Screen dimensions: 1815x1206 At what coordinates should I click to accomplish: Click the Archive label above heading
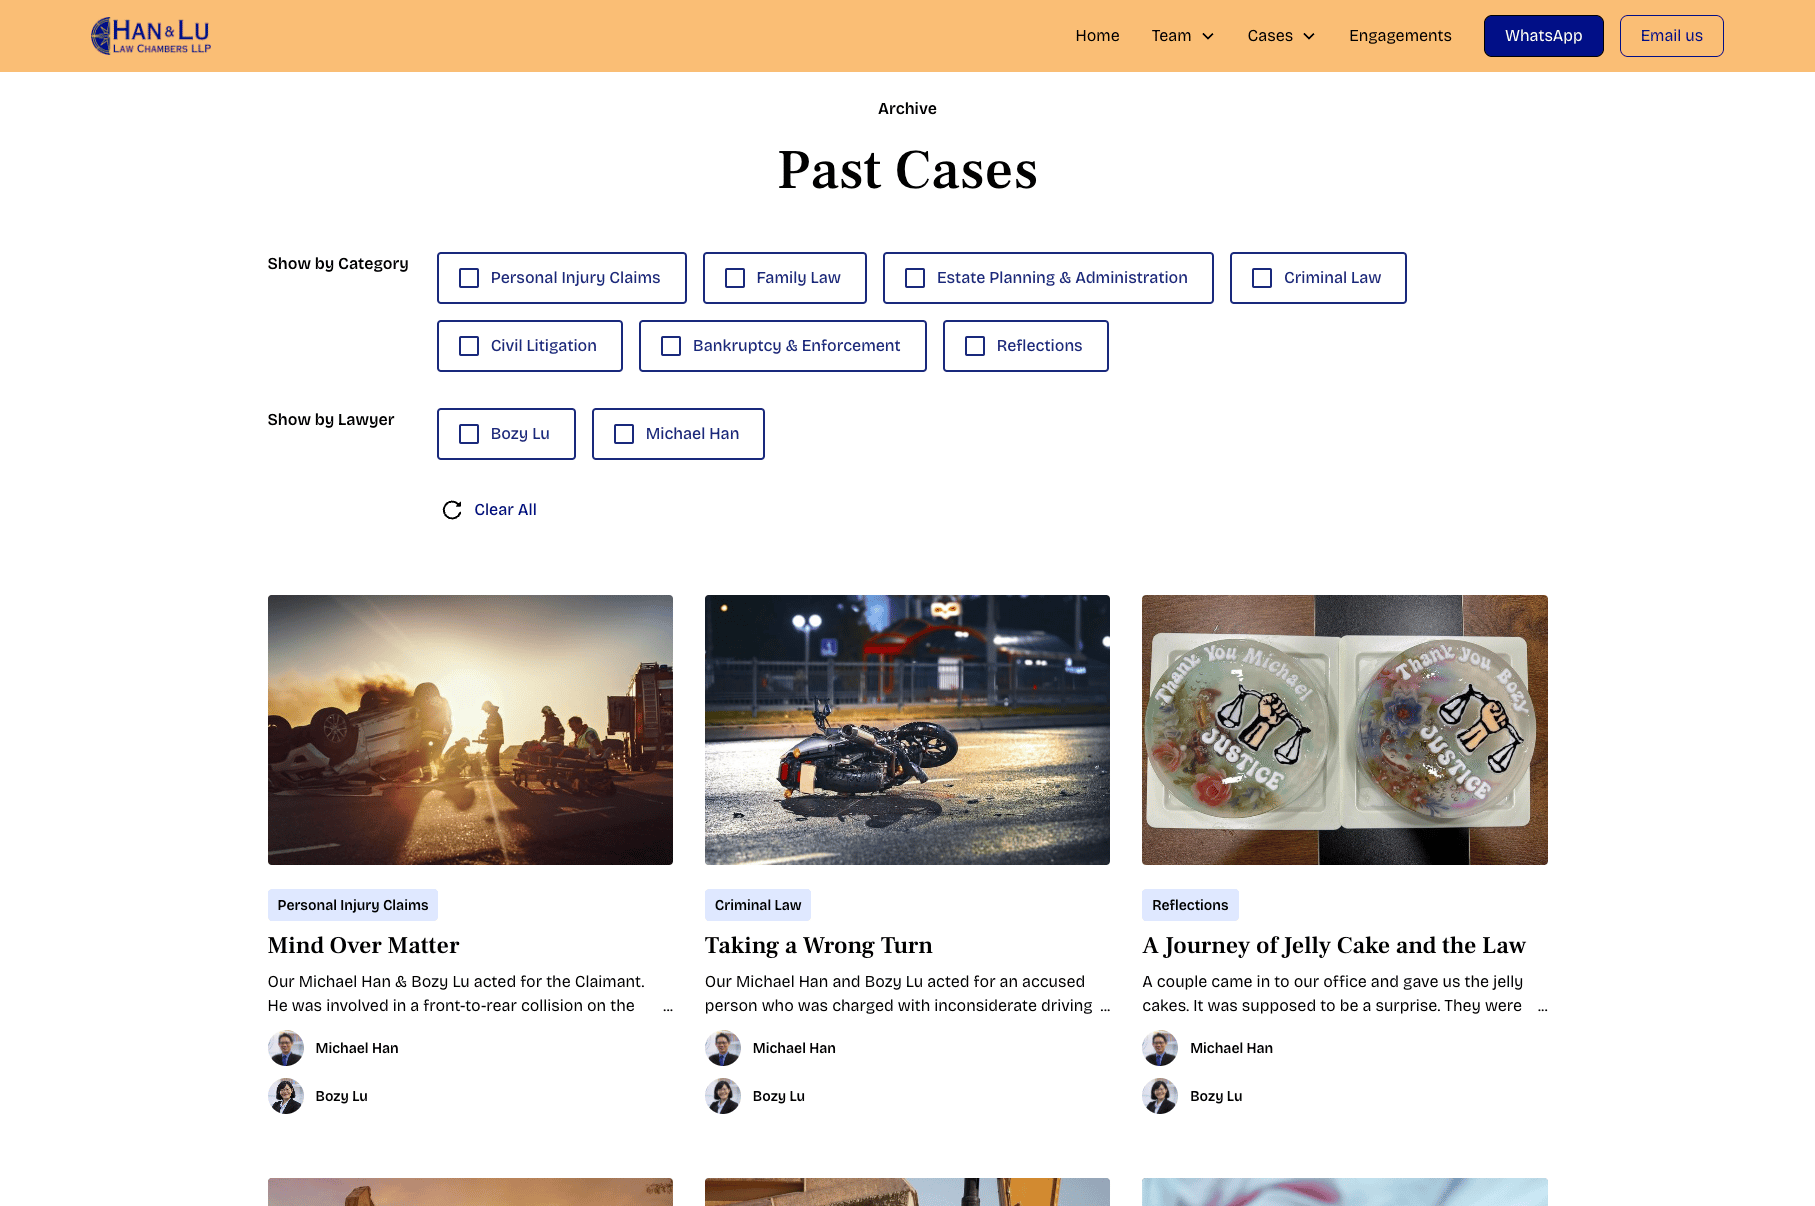pyautogui.click(x=907, y=109)
